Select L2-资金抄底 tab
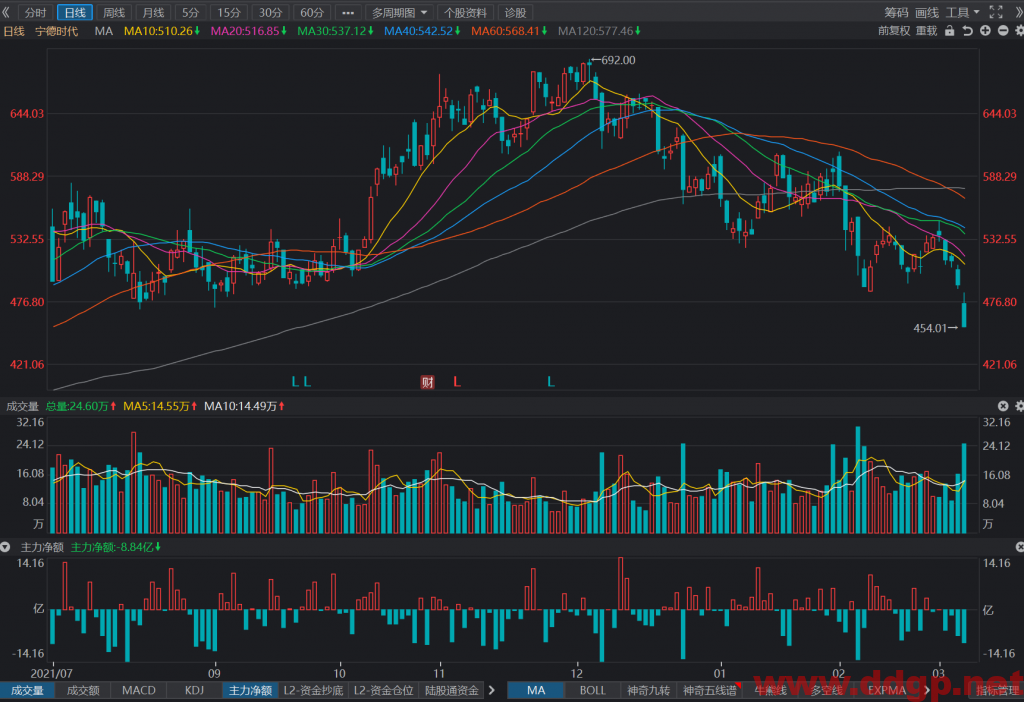Viewport: 1024px width, 702px height. [x=313, y=690]
